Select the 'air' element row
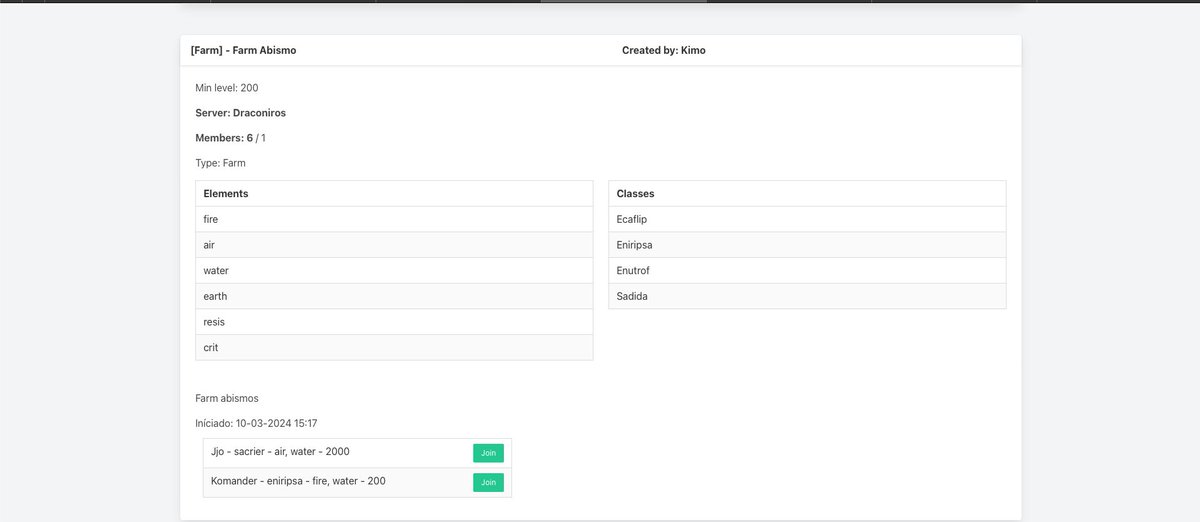This screenshot has width=1200, height=522. [394, 245]
